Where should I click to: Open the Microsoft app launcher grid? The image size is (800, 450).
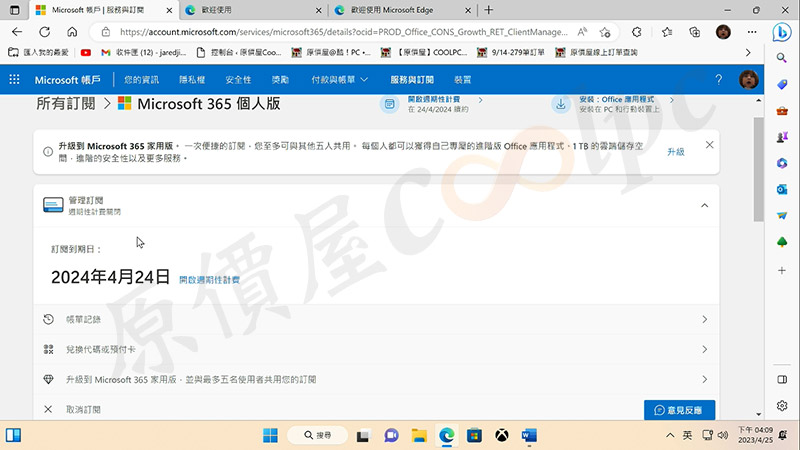[x=14, y=80]
